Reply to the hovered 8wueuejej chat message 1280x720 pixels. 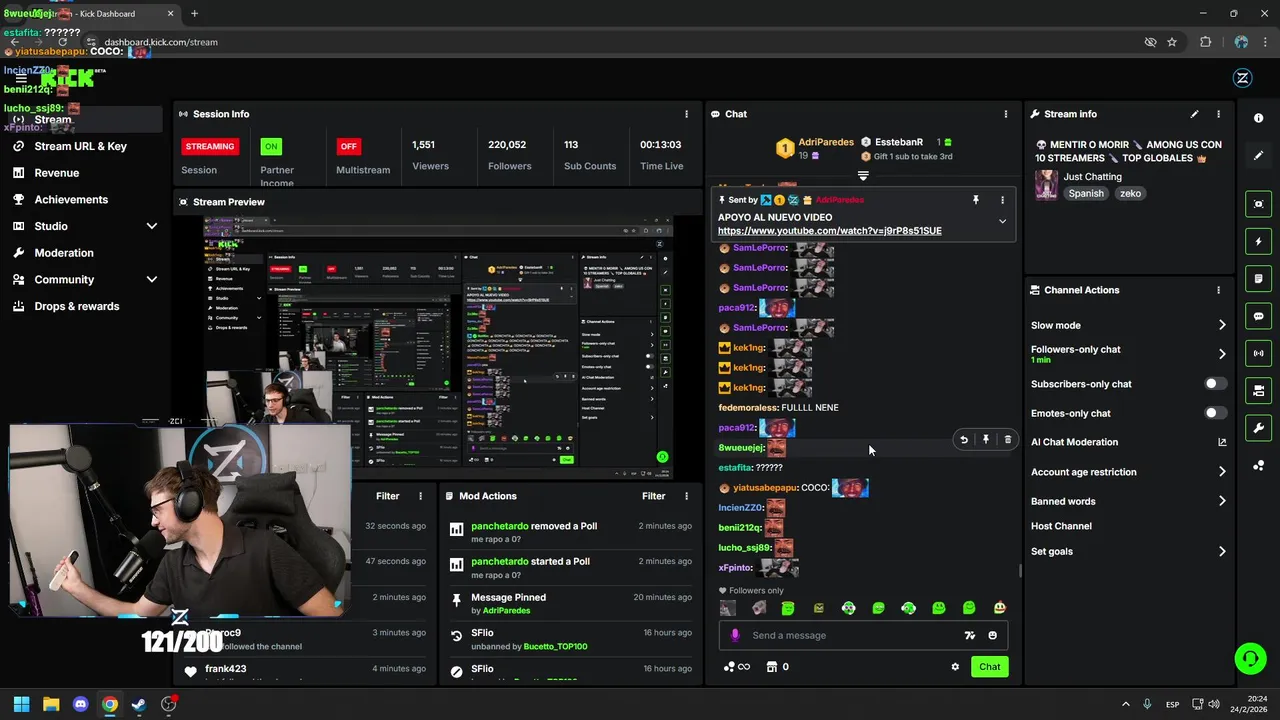pos(964,440)
